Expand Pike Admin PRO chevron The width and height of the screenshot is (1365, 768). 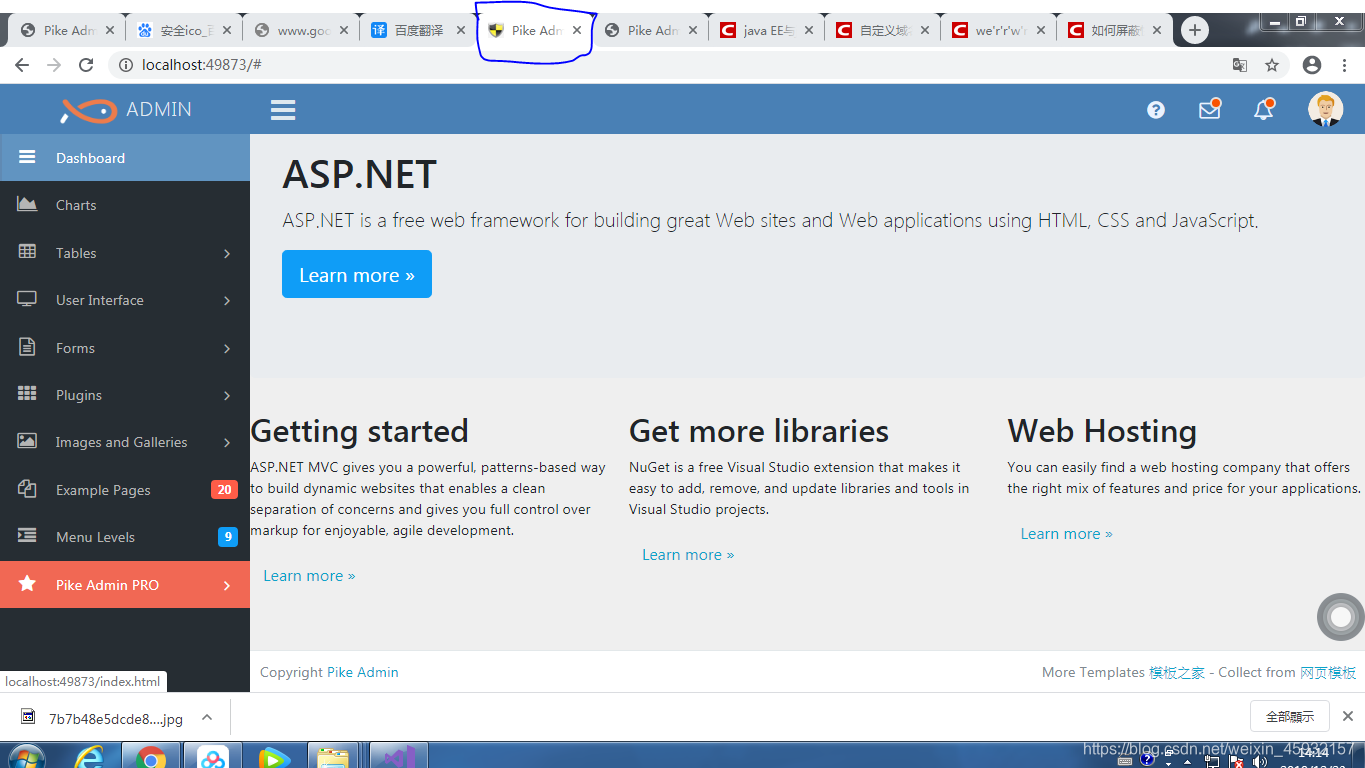tap(227, 586)
